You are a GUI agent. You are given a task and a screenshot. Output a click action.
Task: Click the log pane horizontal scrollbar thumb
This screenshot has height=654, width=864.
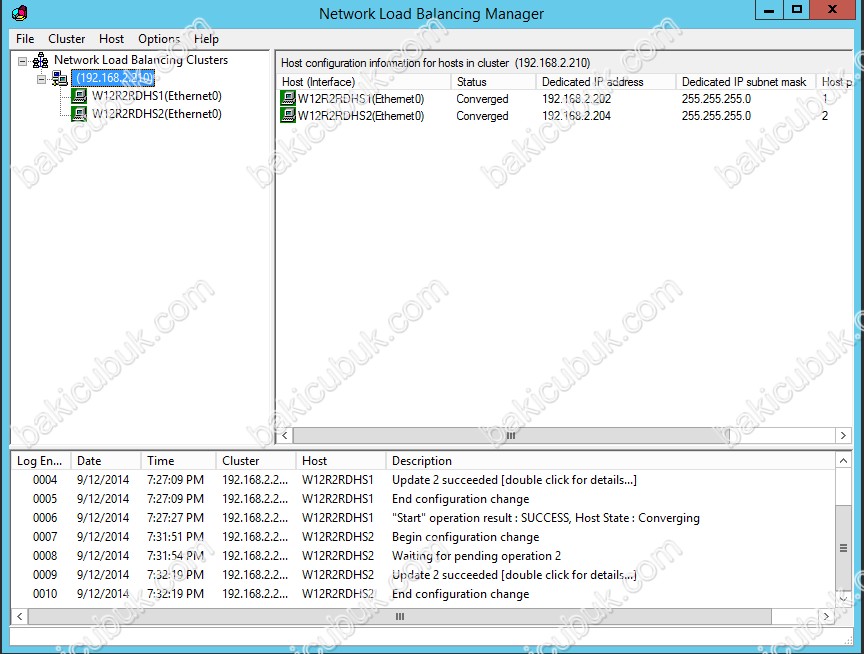[x=400, y=617]
